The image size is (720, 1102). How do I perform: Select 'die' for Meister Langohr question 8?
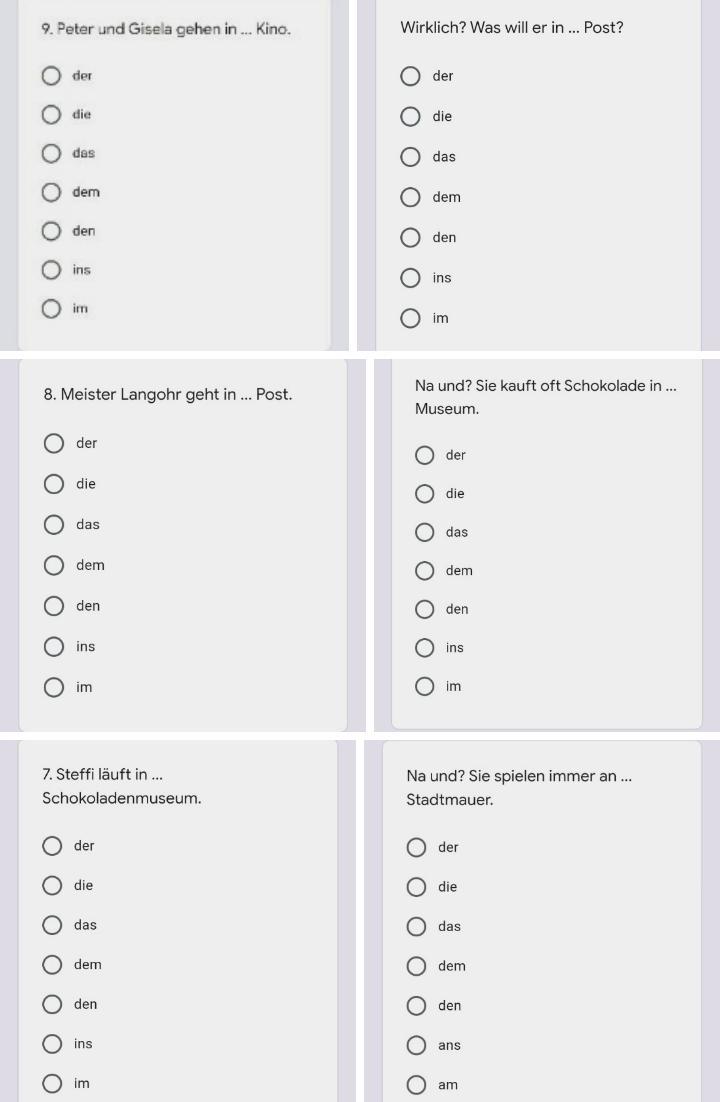(56, 484)
